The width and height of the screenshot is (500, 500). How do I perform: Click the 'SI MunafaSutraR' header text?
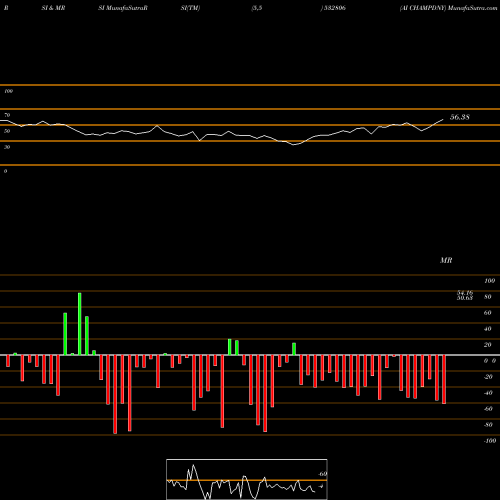point(123,8)
